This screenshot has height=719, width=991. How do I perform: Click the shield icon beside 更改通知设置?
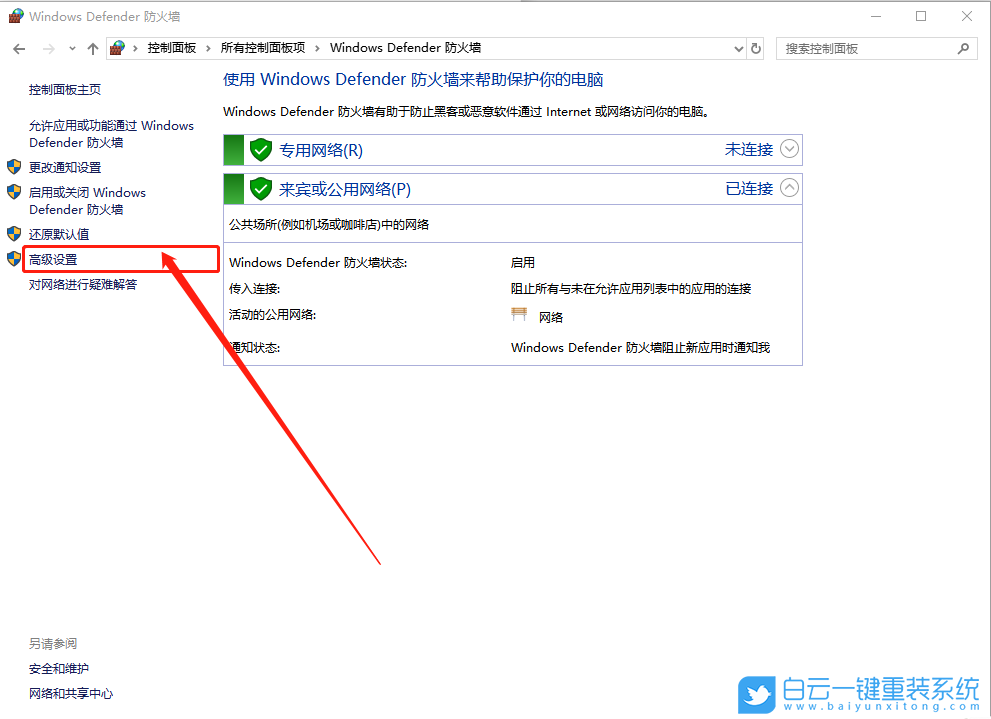12,167
